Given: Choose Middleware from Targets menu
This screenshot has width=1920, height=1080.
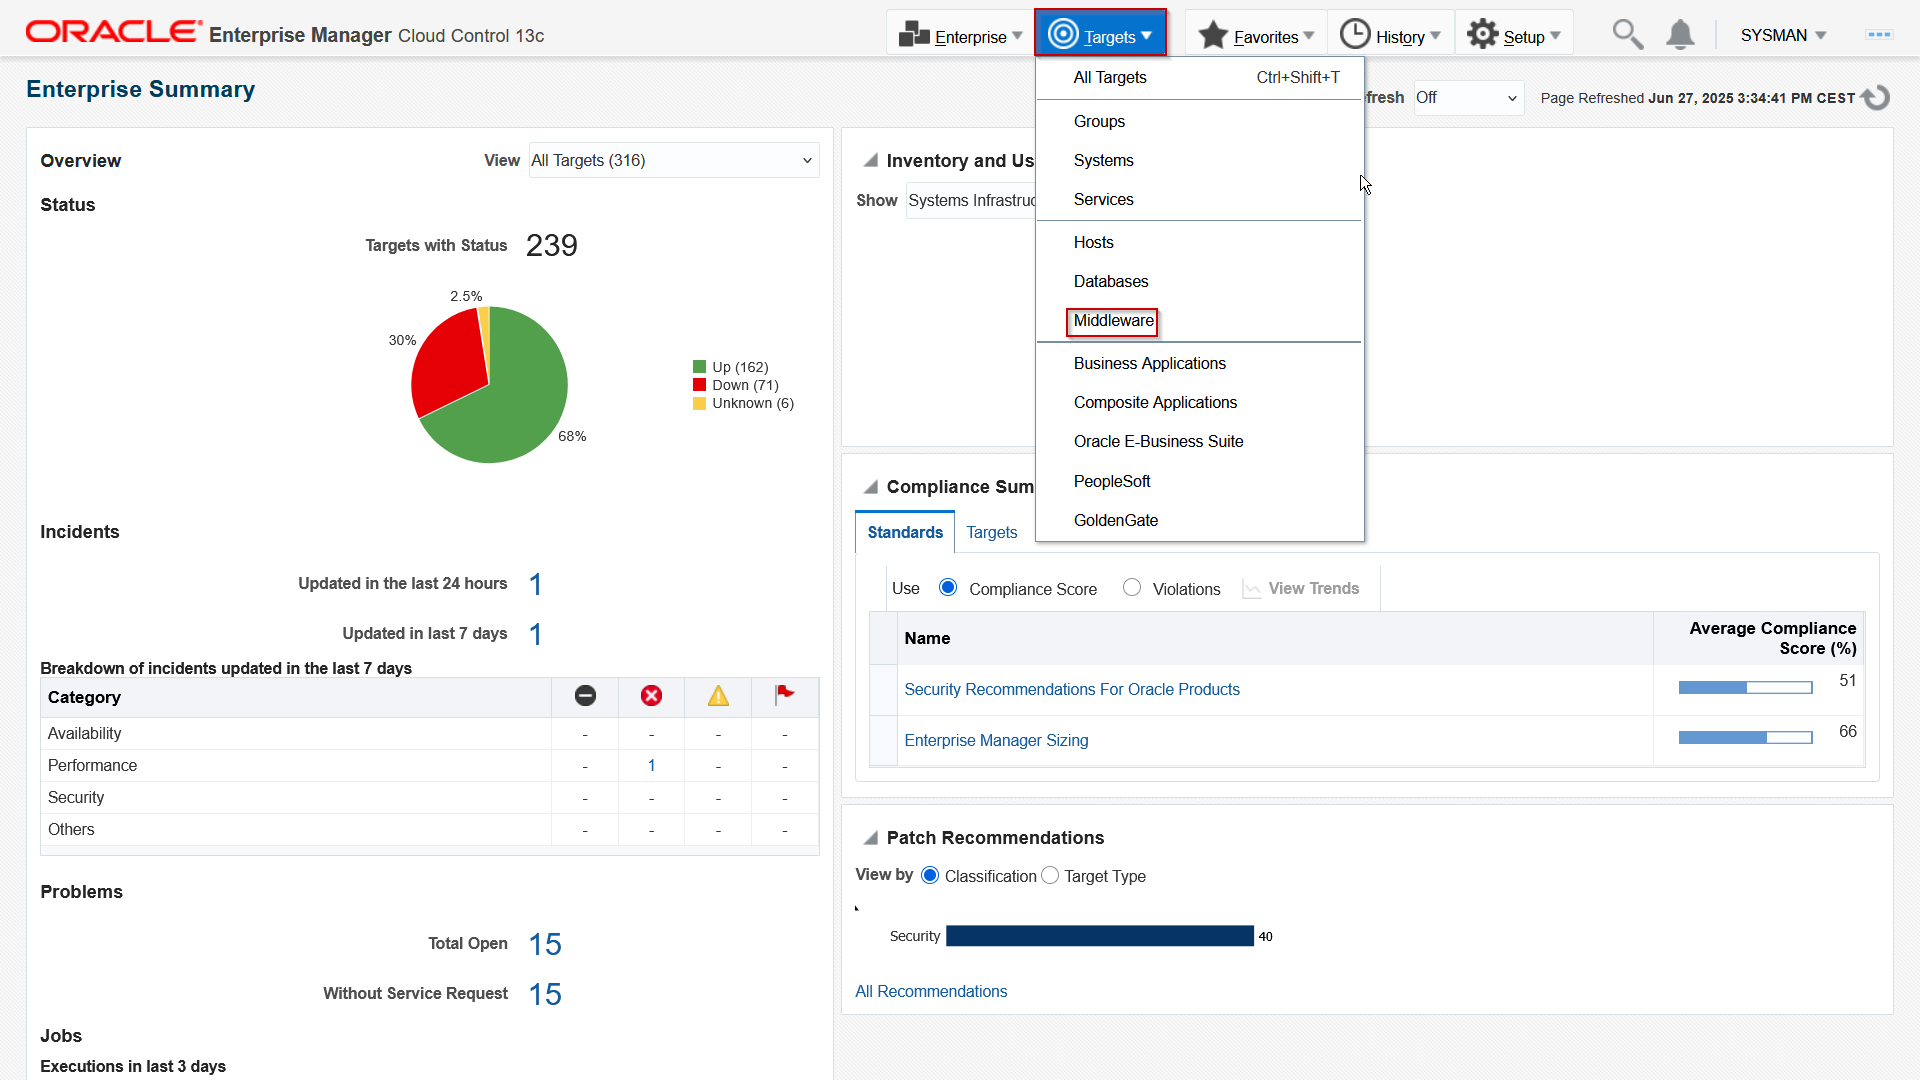Looking at the screenshot, I should [x=1112, y=321].
